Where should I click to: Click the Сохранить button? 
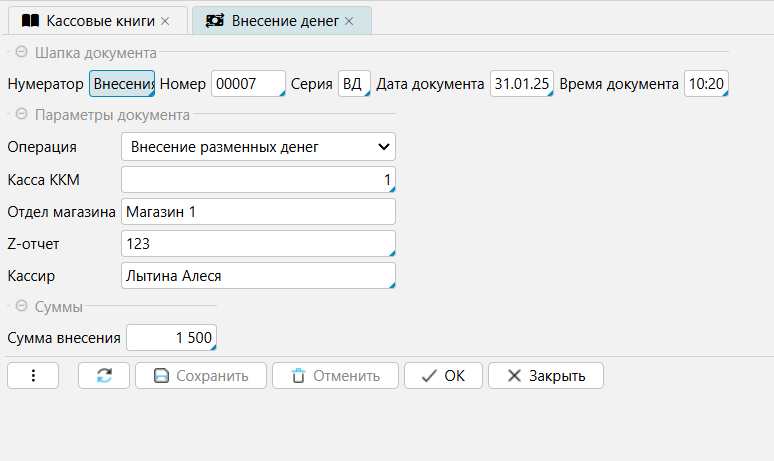[199, 376]
